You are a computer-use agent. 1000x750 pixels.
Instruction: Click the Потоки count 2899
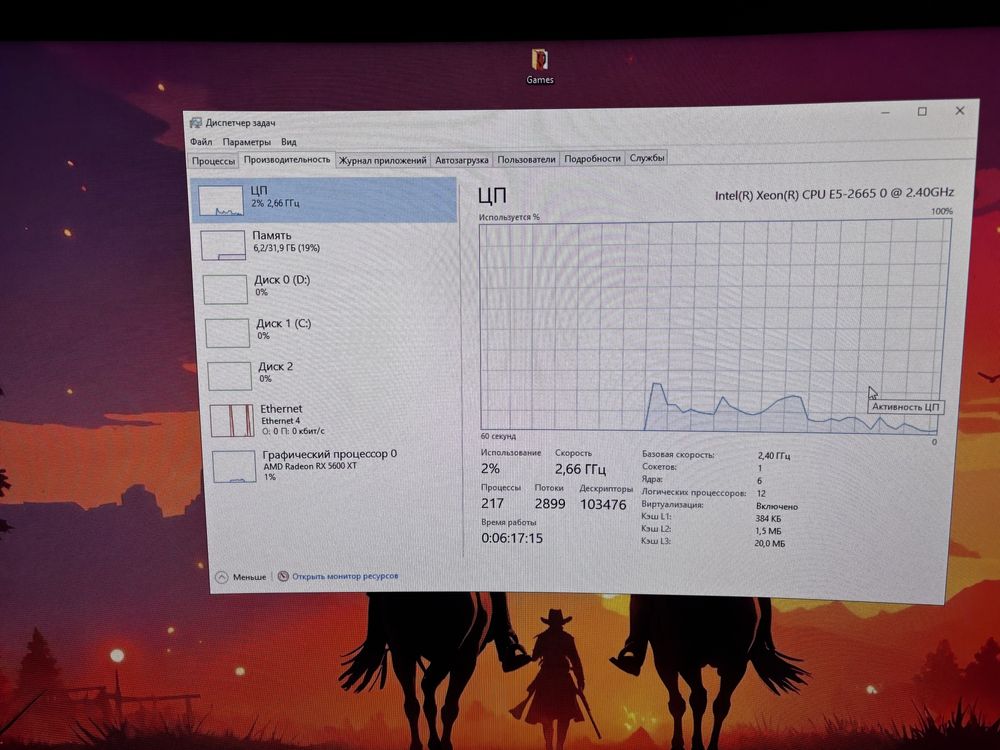click(x=550, y=503)
